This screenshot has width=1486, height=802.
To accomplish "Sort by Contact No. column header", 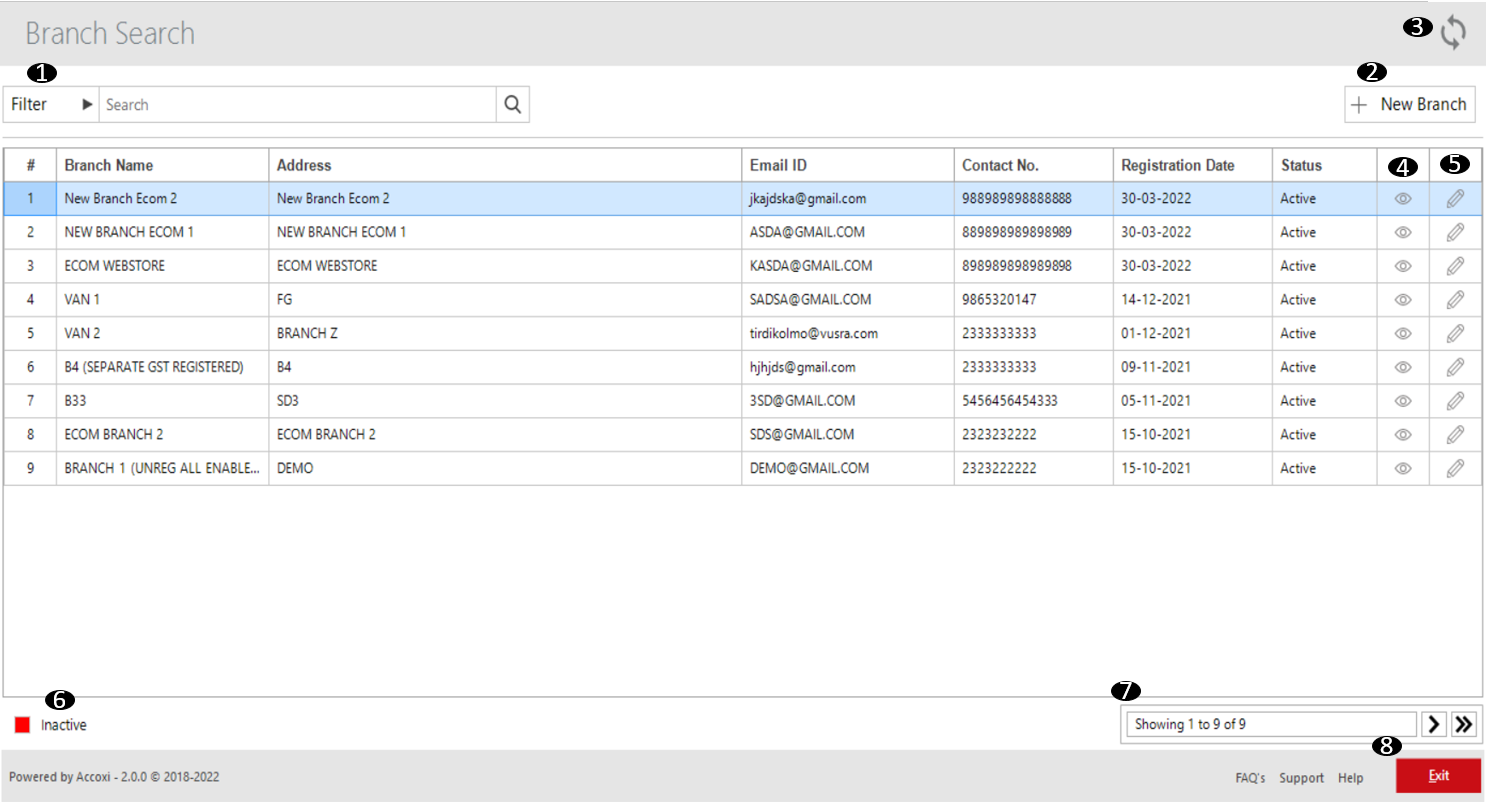I will pos(1033,165).
